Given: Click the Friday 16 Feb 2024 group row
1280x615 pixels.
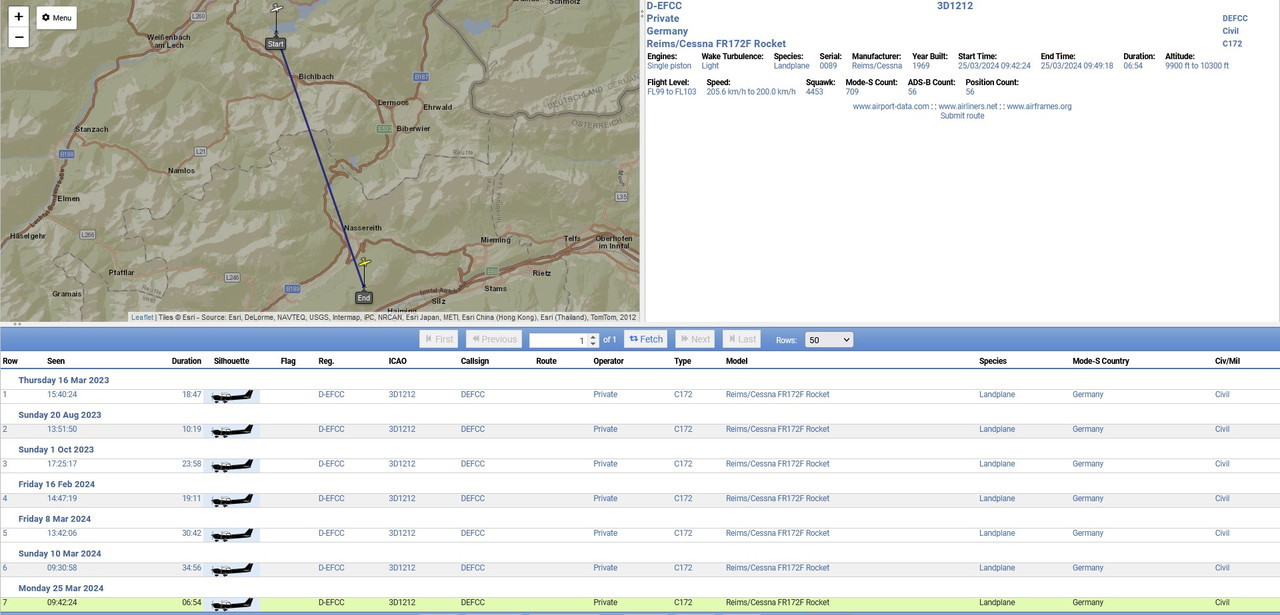Looking at the screenshot, I should pyautogui.click(x=640, y=484).
